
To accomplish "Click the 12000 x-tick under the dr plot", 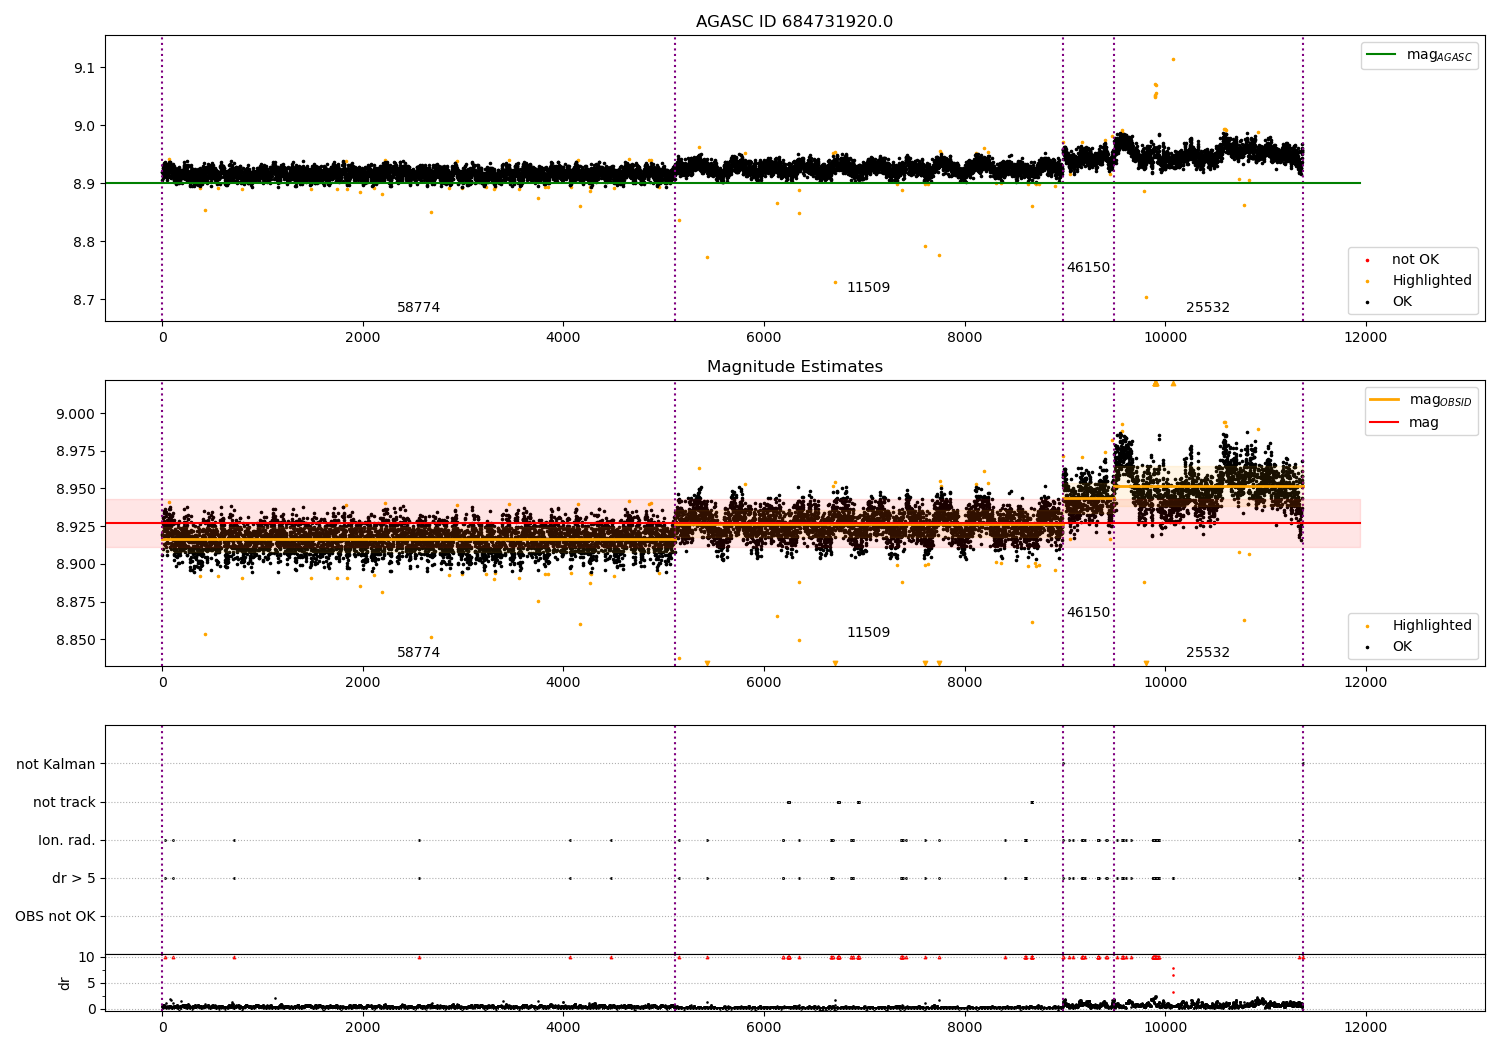I will 1366,1028.
